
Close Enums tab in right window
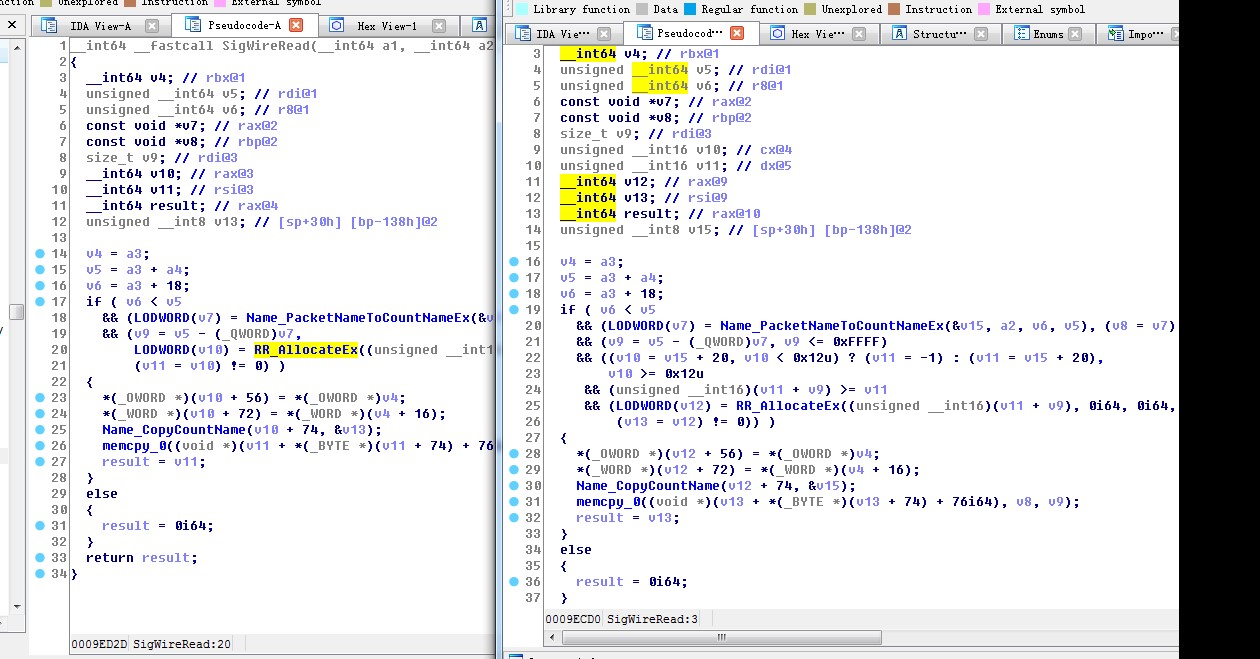coord(1075,34)
